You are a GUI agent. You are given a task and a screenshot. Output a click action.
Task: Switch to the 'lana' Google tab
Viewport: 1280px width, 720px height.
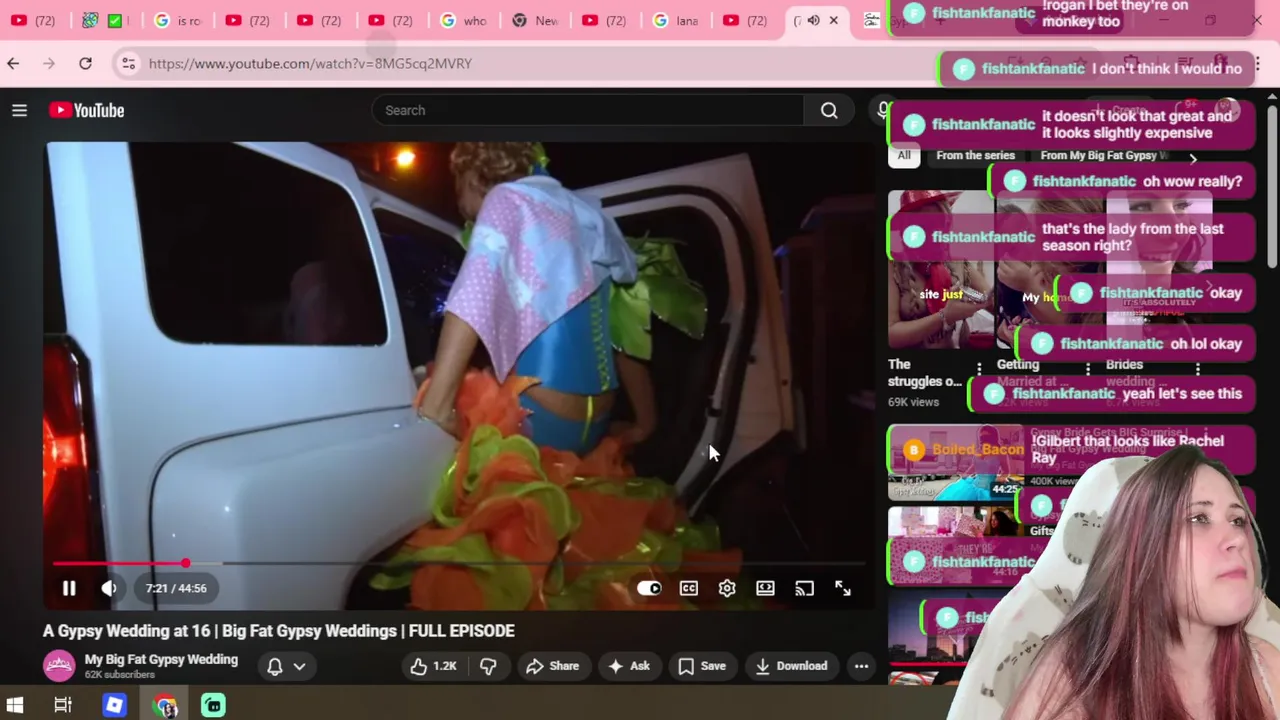pyautogui.click(x=676, y=20)
